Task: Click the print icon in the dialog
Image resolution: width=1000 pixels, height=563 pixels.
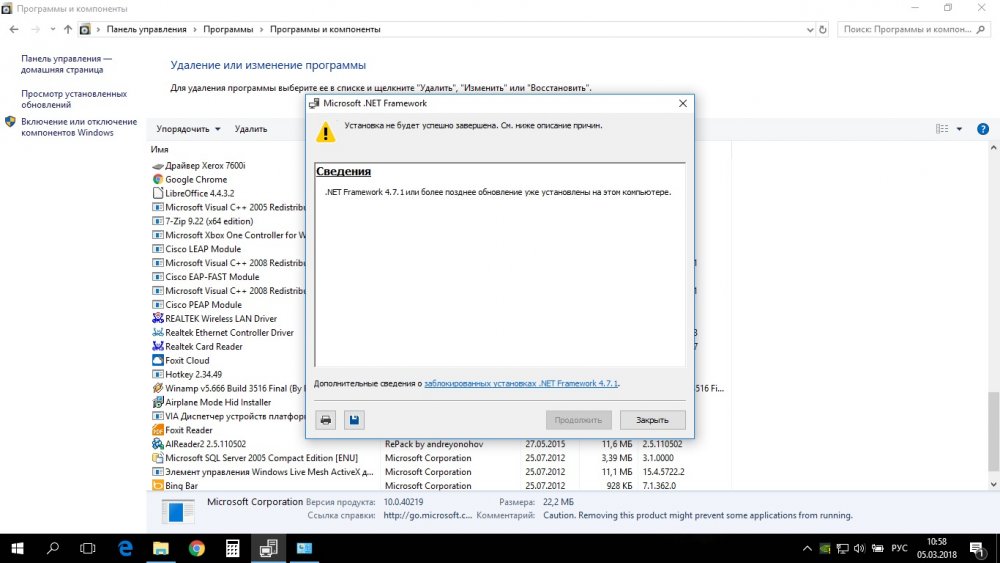Action: pyautogui.click(x=325, y=420)
